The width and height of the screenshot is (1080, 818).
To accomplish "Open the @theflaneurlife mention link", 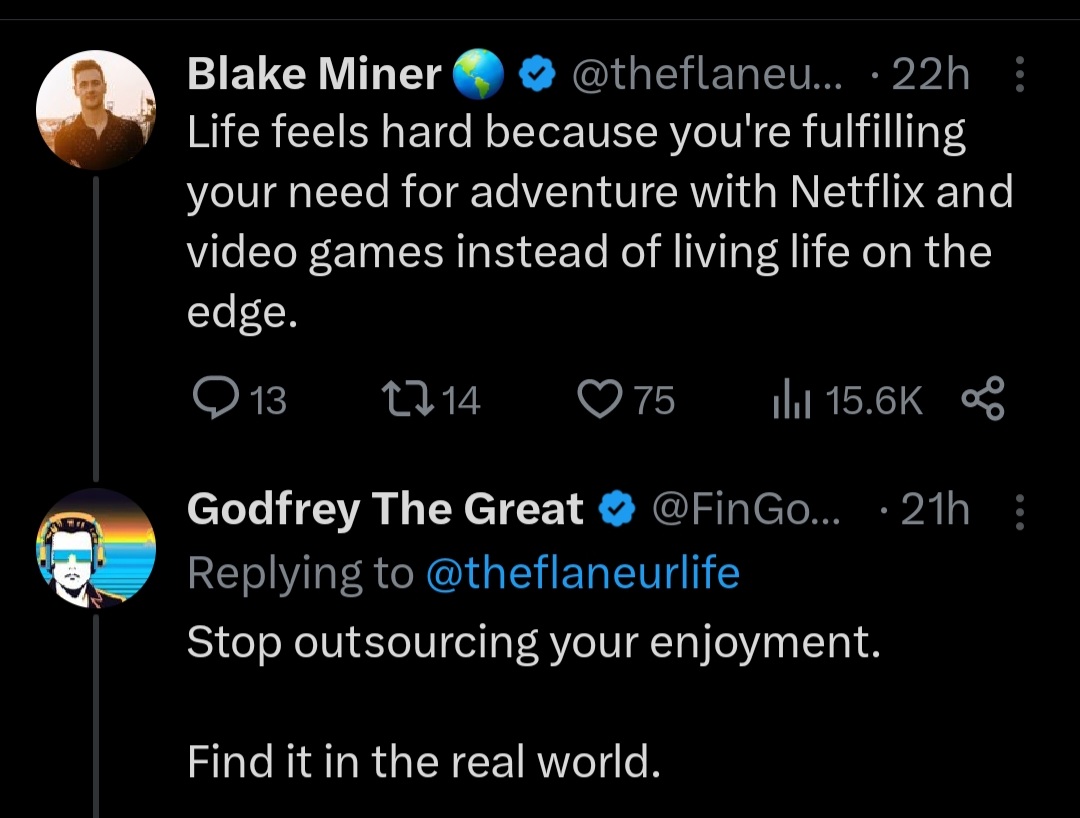I will [583, 574].
